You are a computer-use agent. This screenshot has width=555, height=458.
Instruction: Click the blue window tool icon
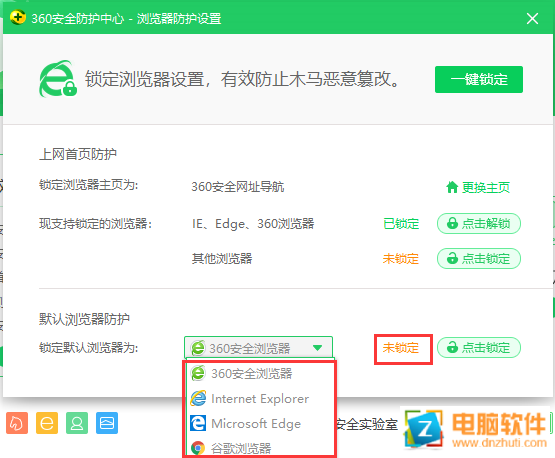107,423
